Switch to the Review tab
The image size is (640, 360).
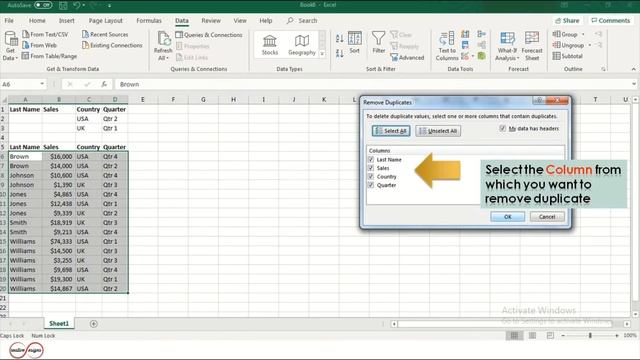tap(211, 20)
